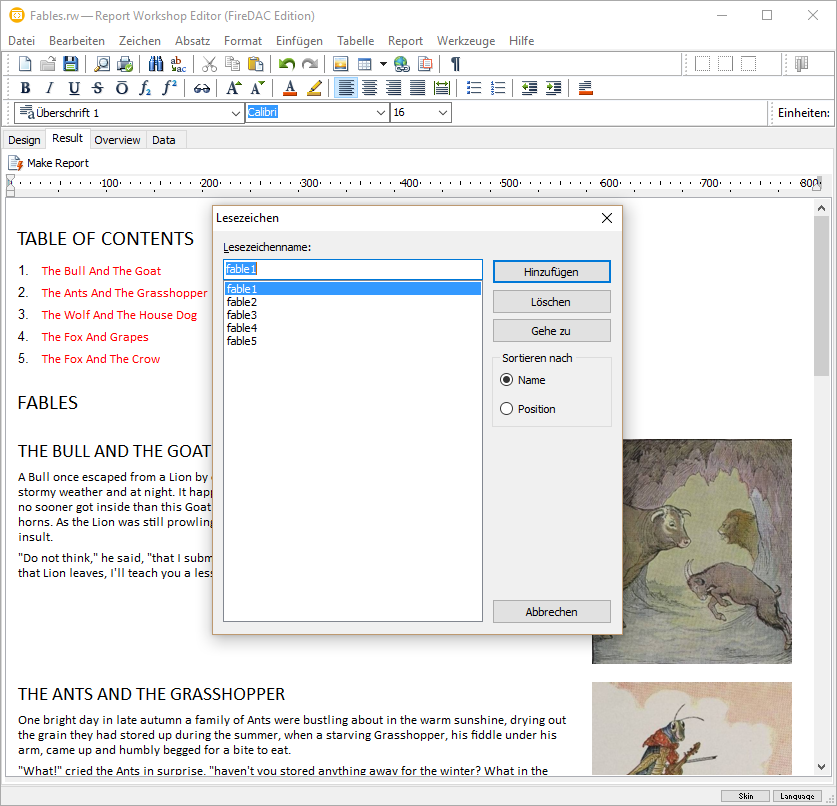
Task: Select the Position sort radio button
Action: (506, 409)
